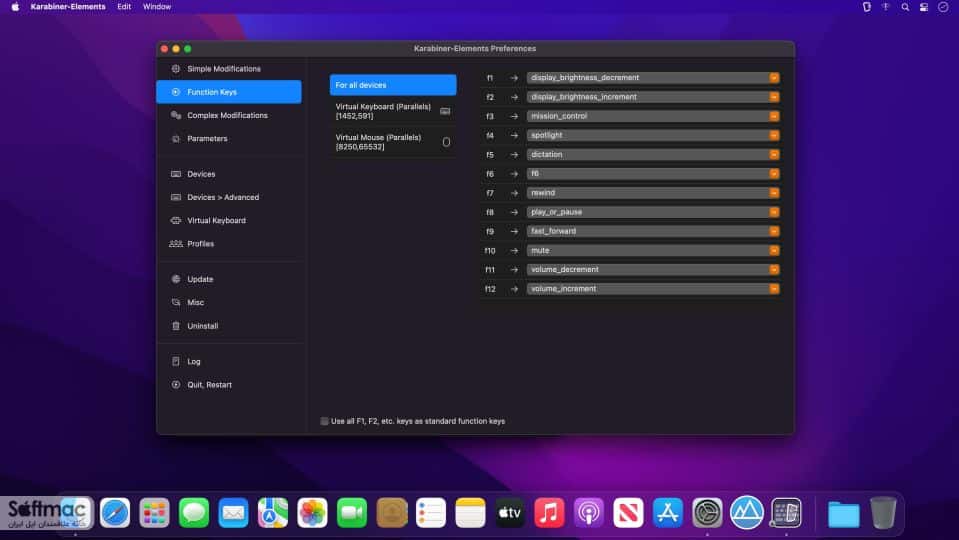959x540 pixels.
Task: Select the Virtual Keyboard sidebar icon
Action: click(x=176, y=220)
